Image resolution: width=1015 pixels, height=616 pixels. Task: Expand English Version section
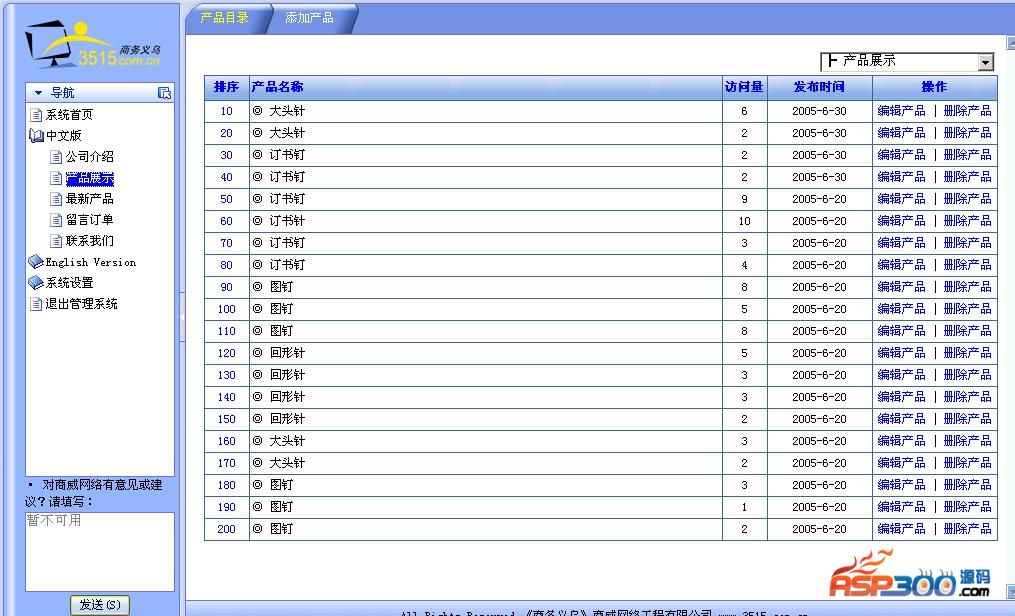[91, 262]
